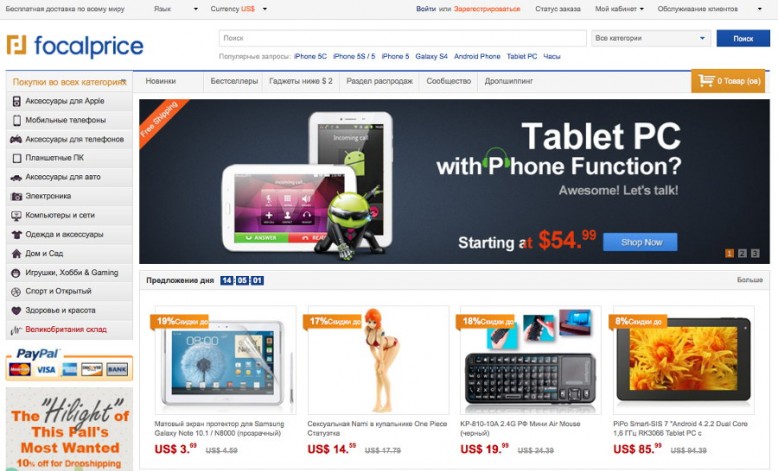The width and height of the screenshot is (778, 471).
Task: Choose the gamepad phone accessories icon
Action: tap(16, 139)
